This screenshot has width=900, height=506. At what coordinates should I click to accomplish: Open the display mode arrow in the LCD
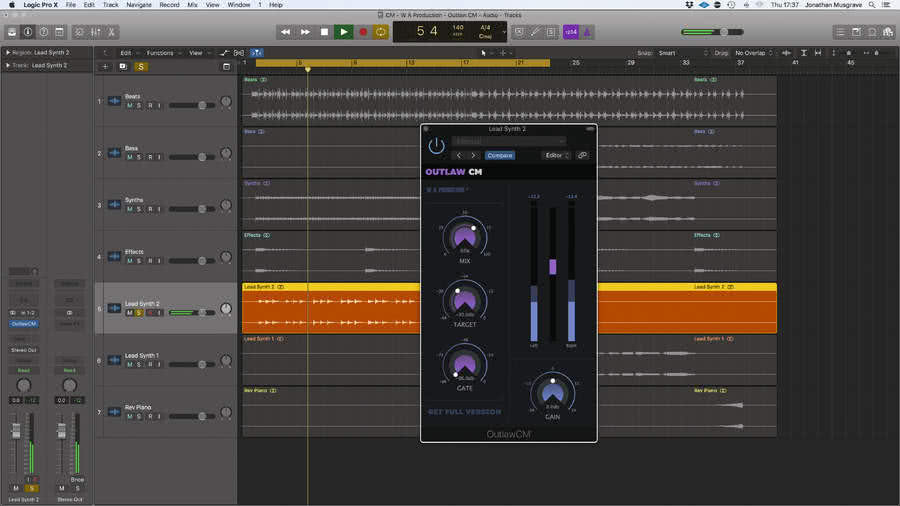pos(504,32)
